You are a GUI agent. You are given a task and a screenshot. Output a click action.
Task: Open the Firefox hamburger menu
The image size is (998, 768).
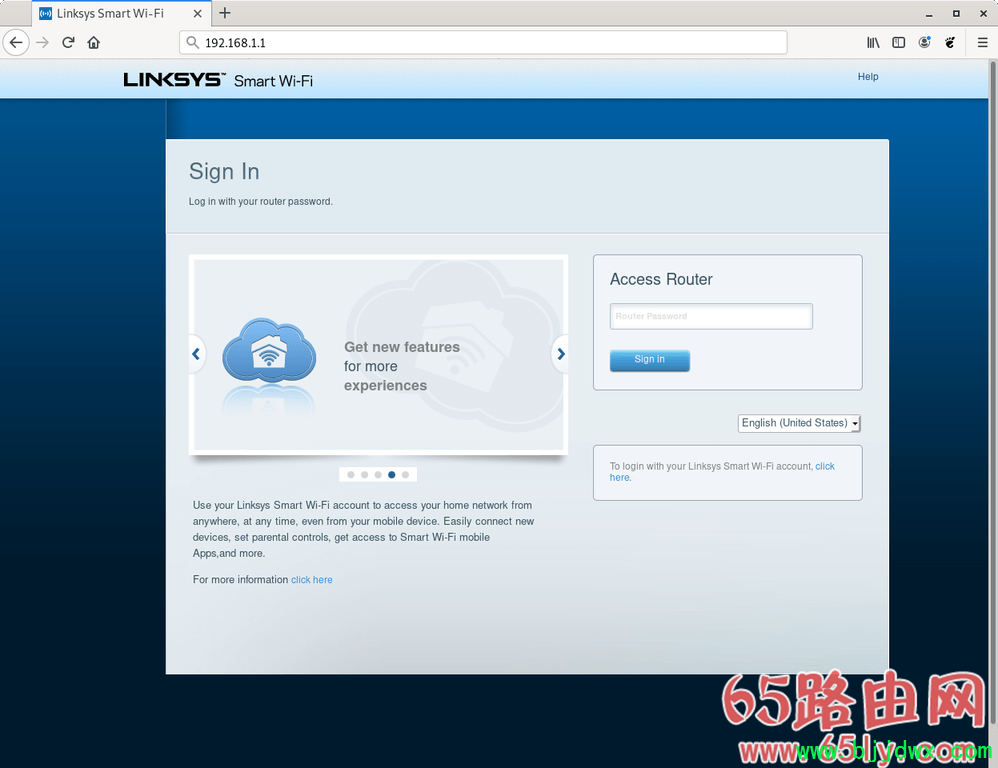coord(982,43)
